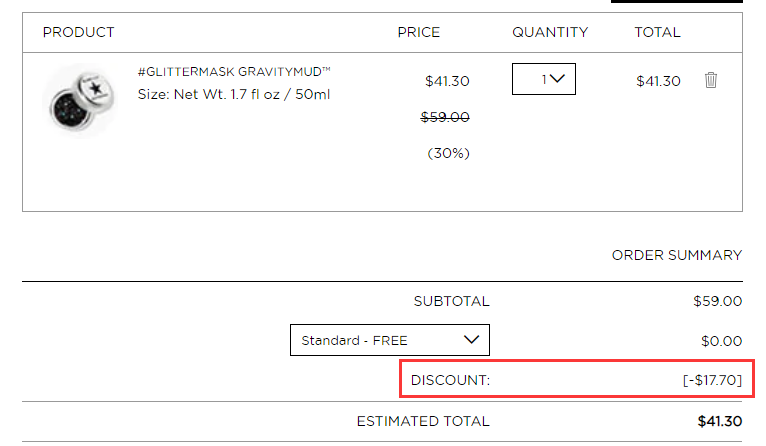Open the Standard - FREE shipping dropdown
The width and height of the screenshot is (766, 446).
(x=390, y=340)
